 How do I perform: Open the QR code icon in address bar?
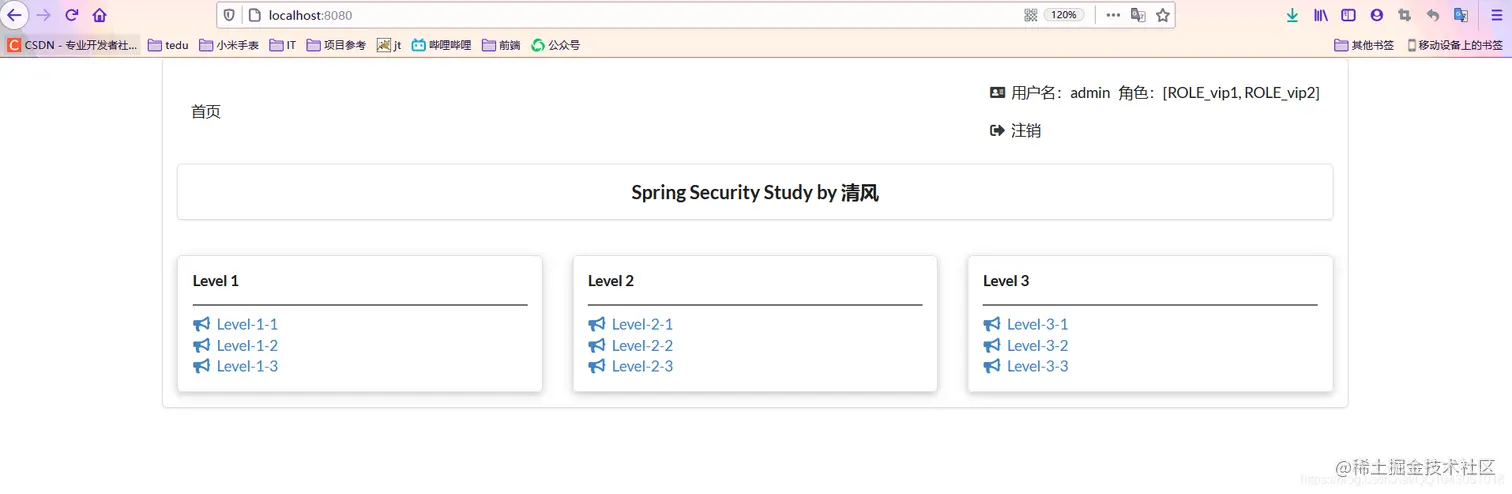(x=1031, y=15)
